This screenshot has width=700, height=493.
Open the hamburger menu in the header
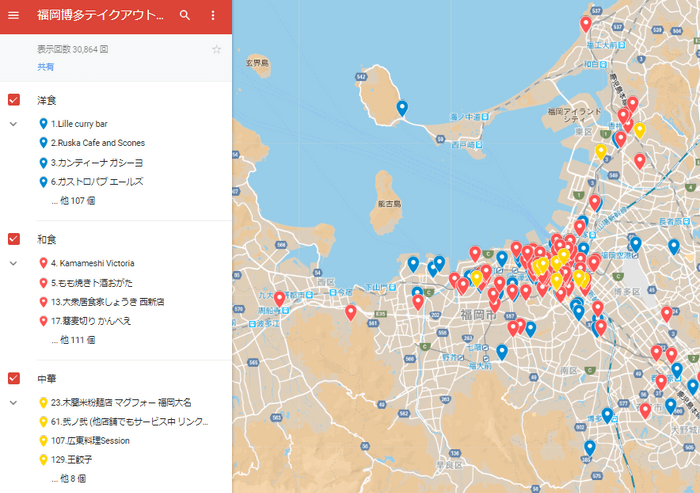click(14, 15)
